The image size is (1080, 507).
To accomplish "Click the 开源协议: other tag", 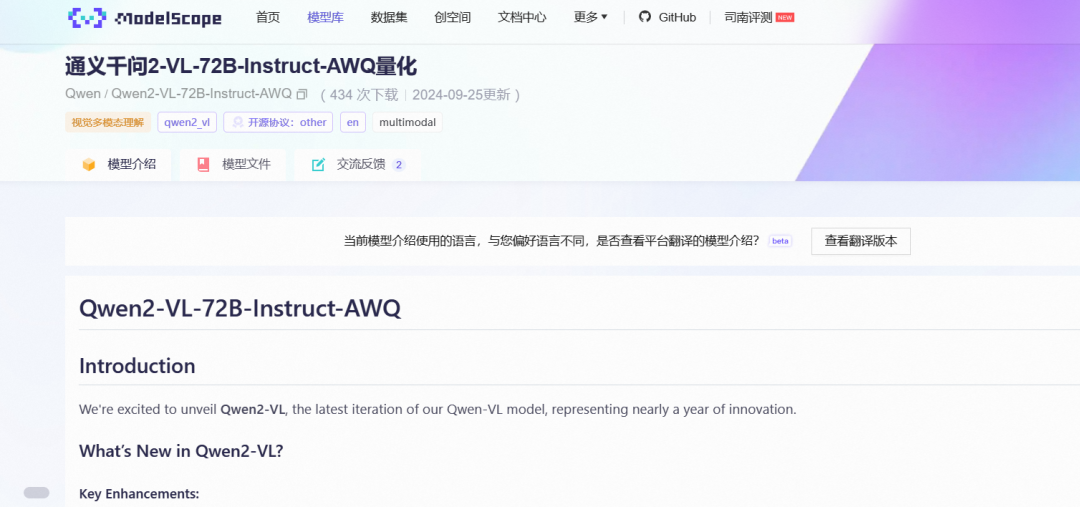I will coord(278,123).
